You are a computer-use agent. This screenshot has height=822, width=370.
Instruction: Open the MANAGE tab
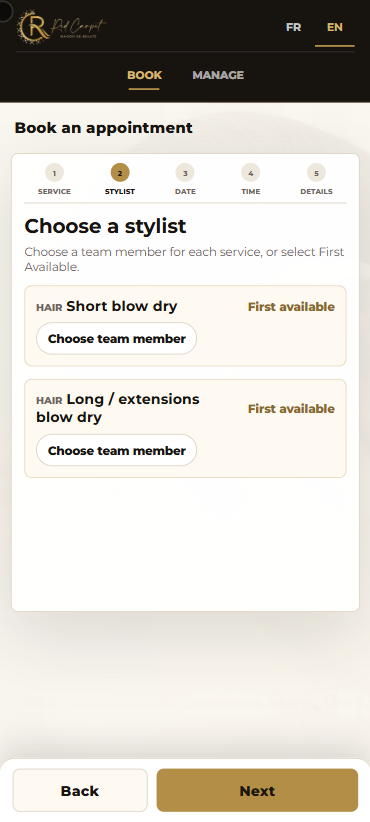point(218,75)
